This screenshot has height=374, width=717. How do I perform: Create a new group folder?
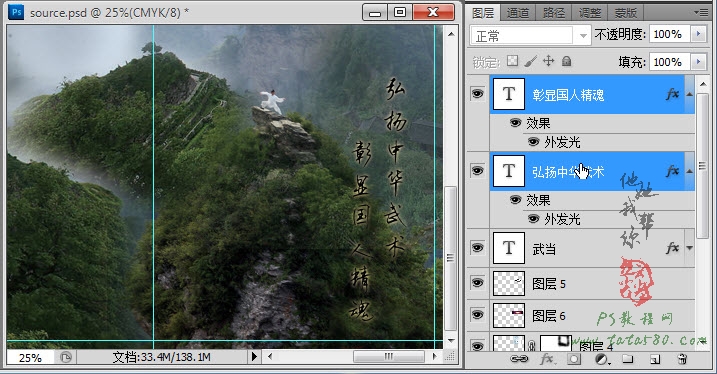[x=627, y=359]
